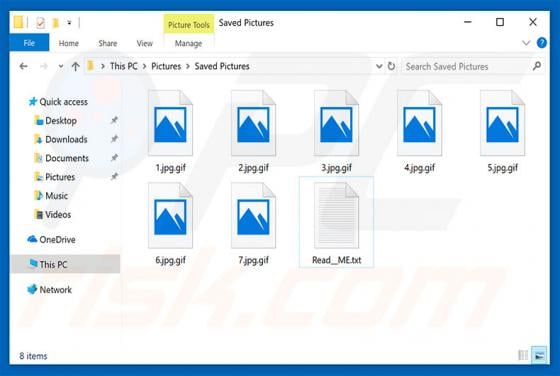This screenshot has height=376, width=560.
Task: Open the address bar history dropdown
Action: (x=379, y=66)
